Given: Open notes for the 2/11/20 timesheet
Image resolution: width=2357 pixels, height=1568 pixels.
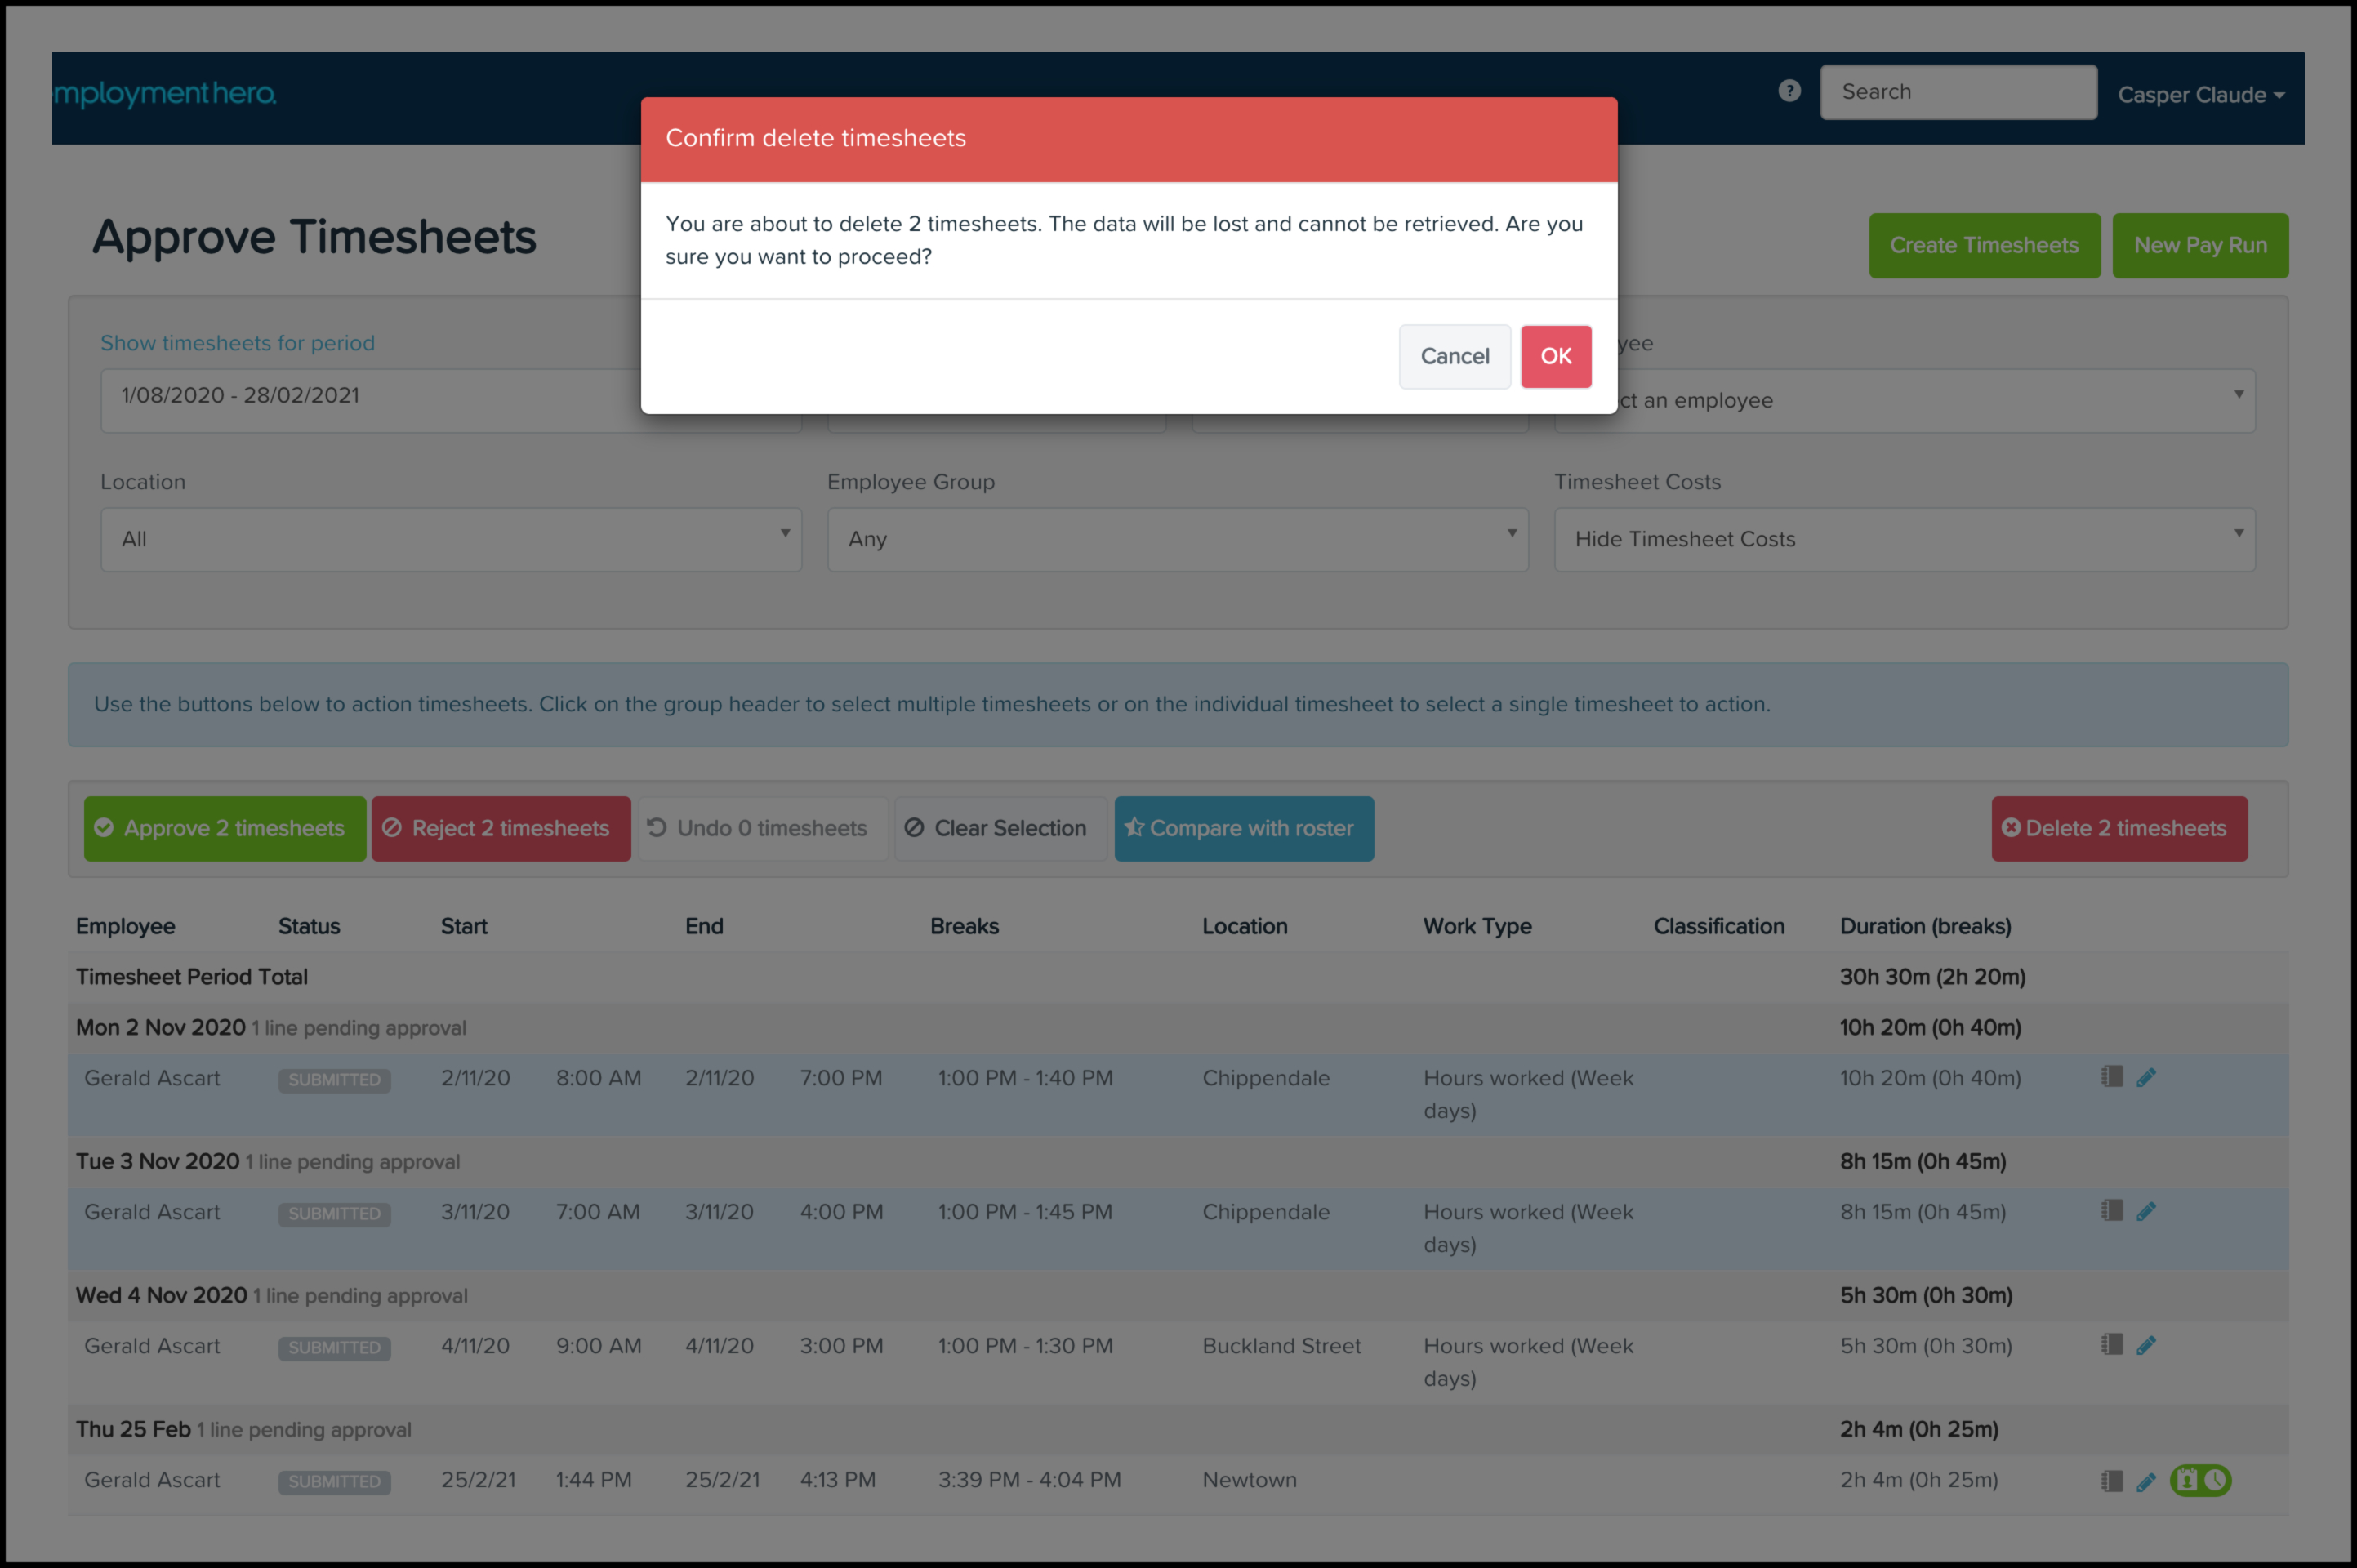Looking at the screenshot, I should [x=2111, y=1077].
